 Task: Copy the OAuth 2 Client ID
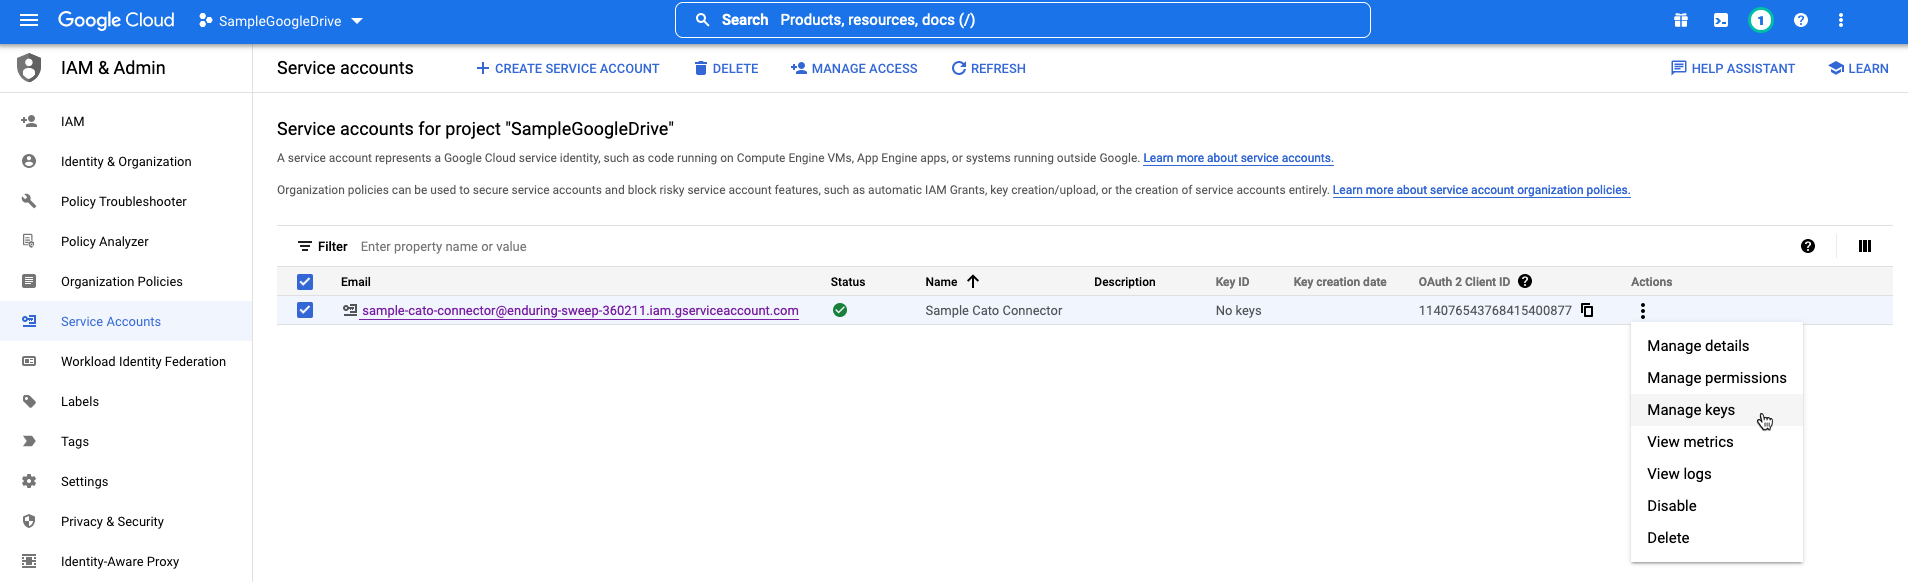[x=1587, y=310]
